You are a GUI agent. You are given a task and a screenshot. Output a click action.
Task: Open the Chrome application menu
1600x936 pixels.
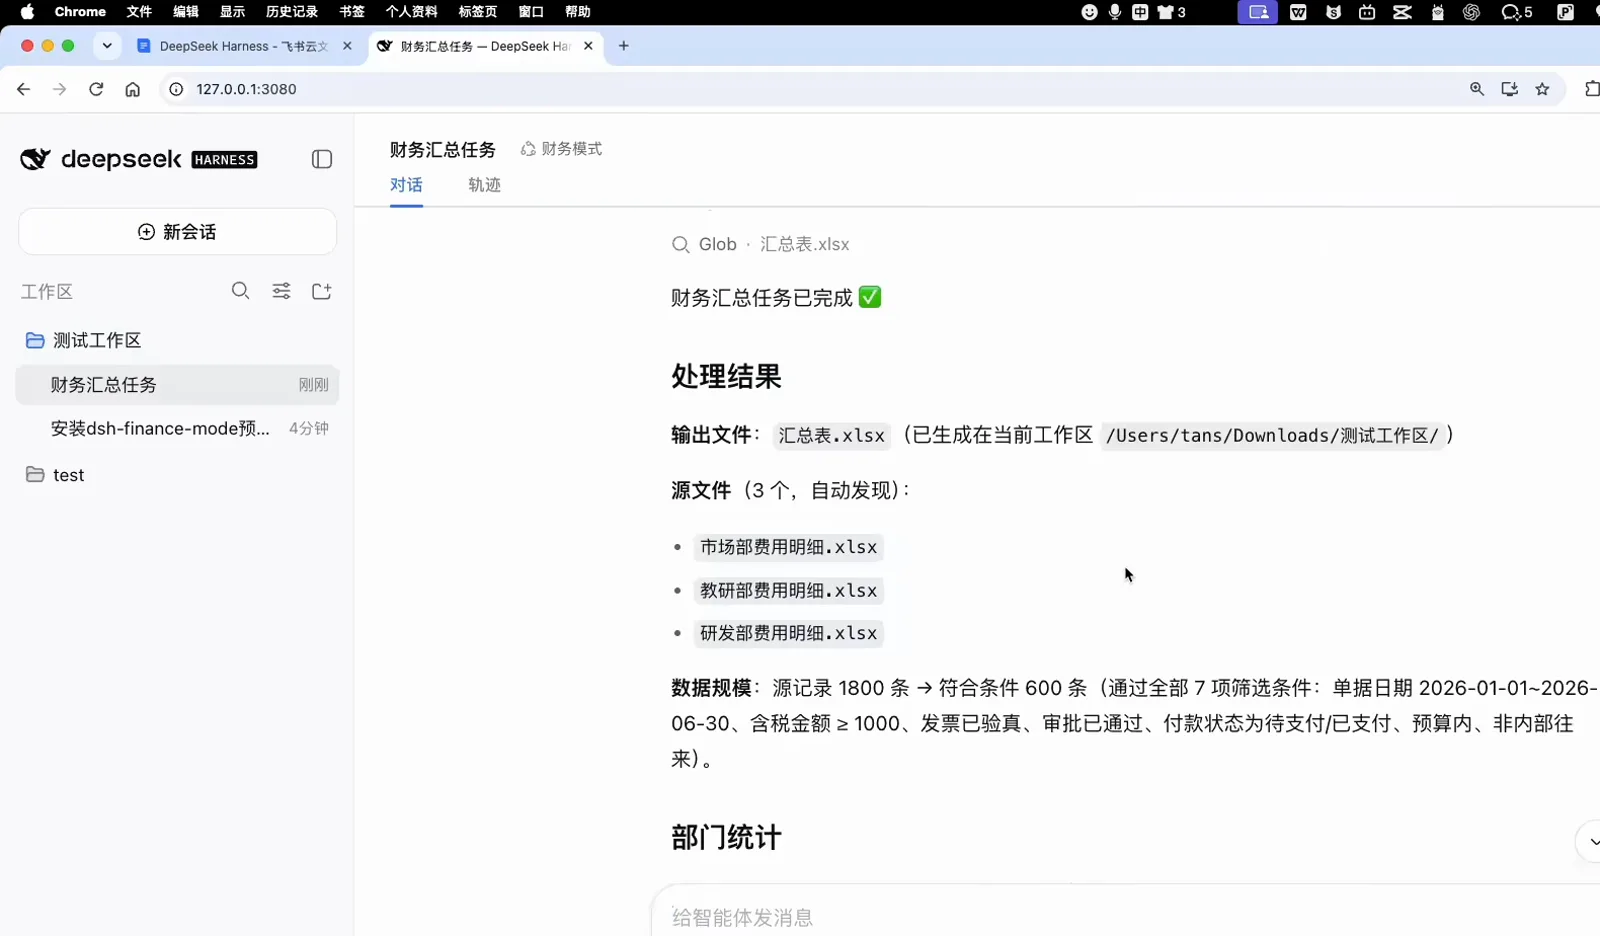[80, 12]
